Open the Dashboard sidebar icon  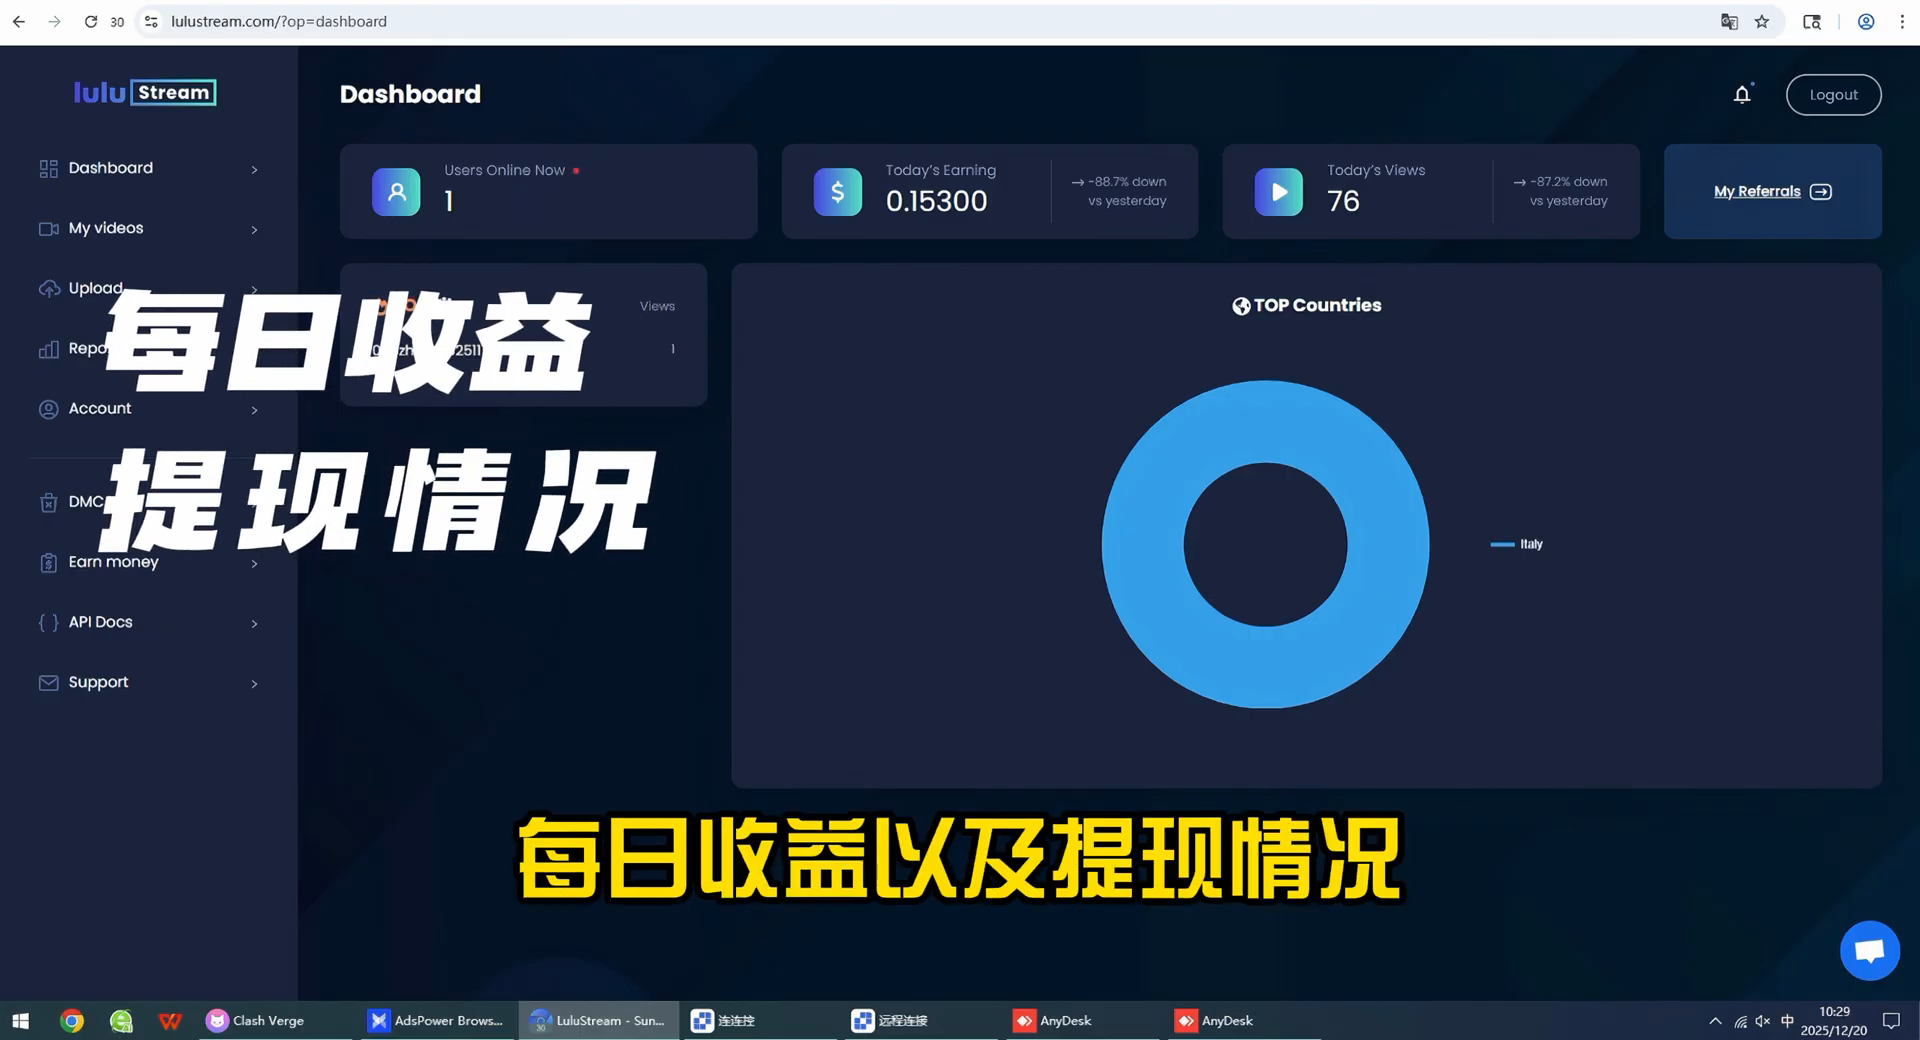[48, 168]
